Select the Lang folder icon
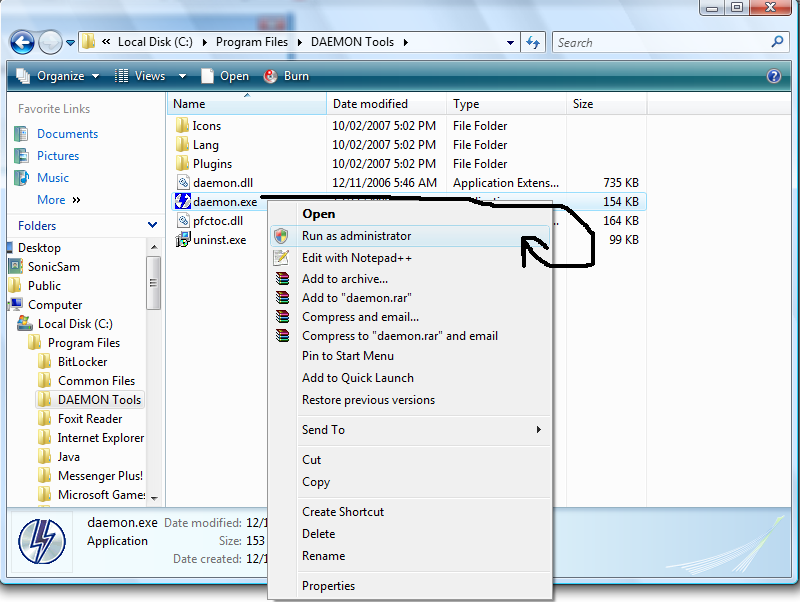This screenshot has height=602, width=800. tap(182, 144)
